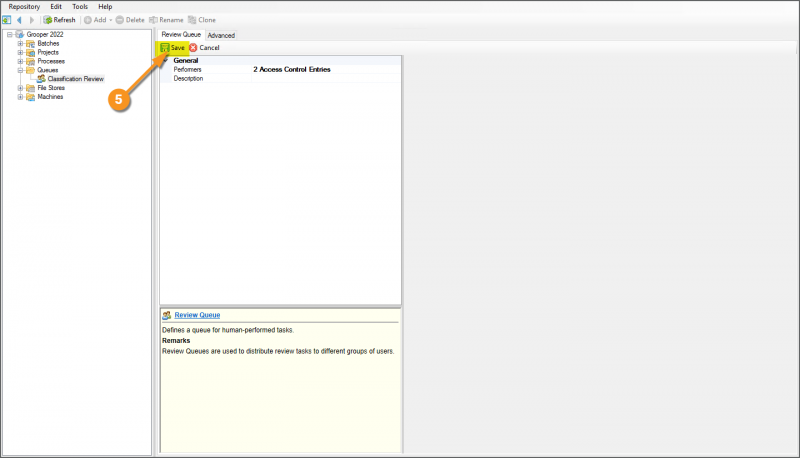Select the Queues folder icon
This screenshot has height=458, width=800.
(x=30, y=70)
